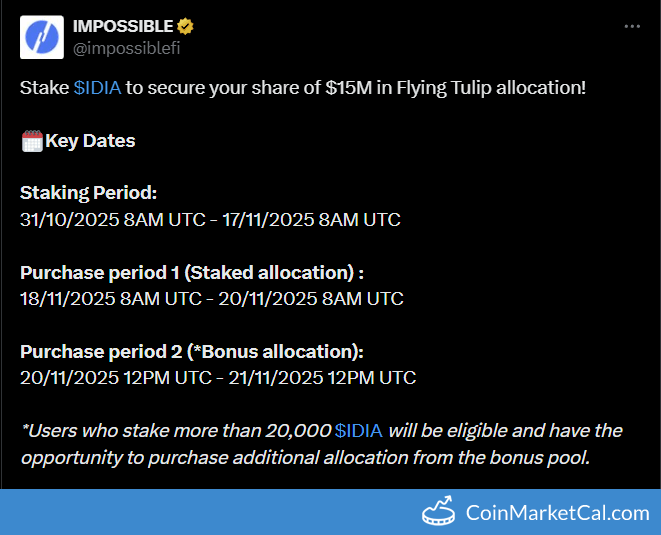Image resolution: width=661 pixels, height=535 pixels.
Task: Click the calendar emoji beside Key Dates
Action: (32, 141)
